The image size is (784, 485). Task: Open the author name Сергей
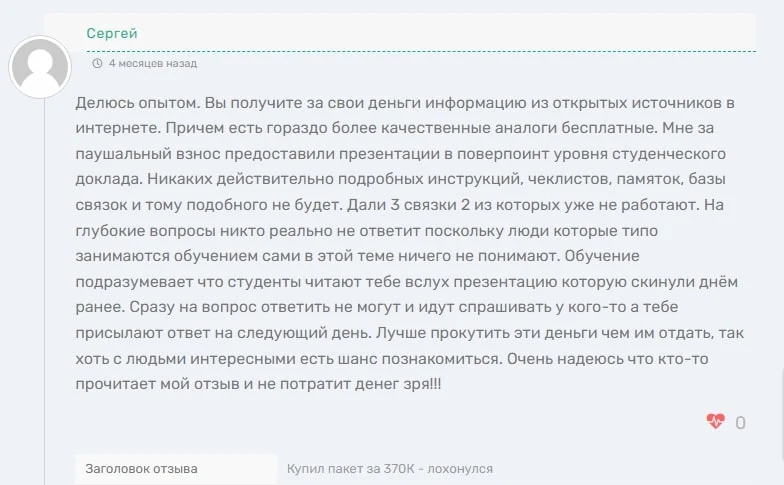click(112, 33)
